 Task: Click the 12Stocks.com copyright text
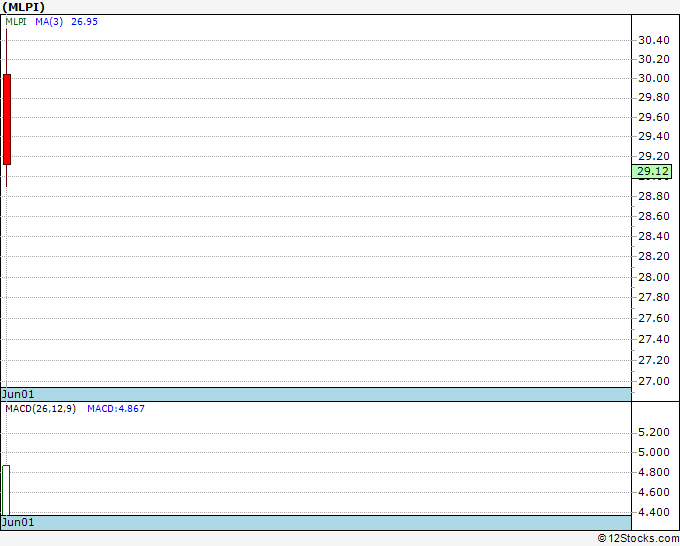[x=638, y=538]
